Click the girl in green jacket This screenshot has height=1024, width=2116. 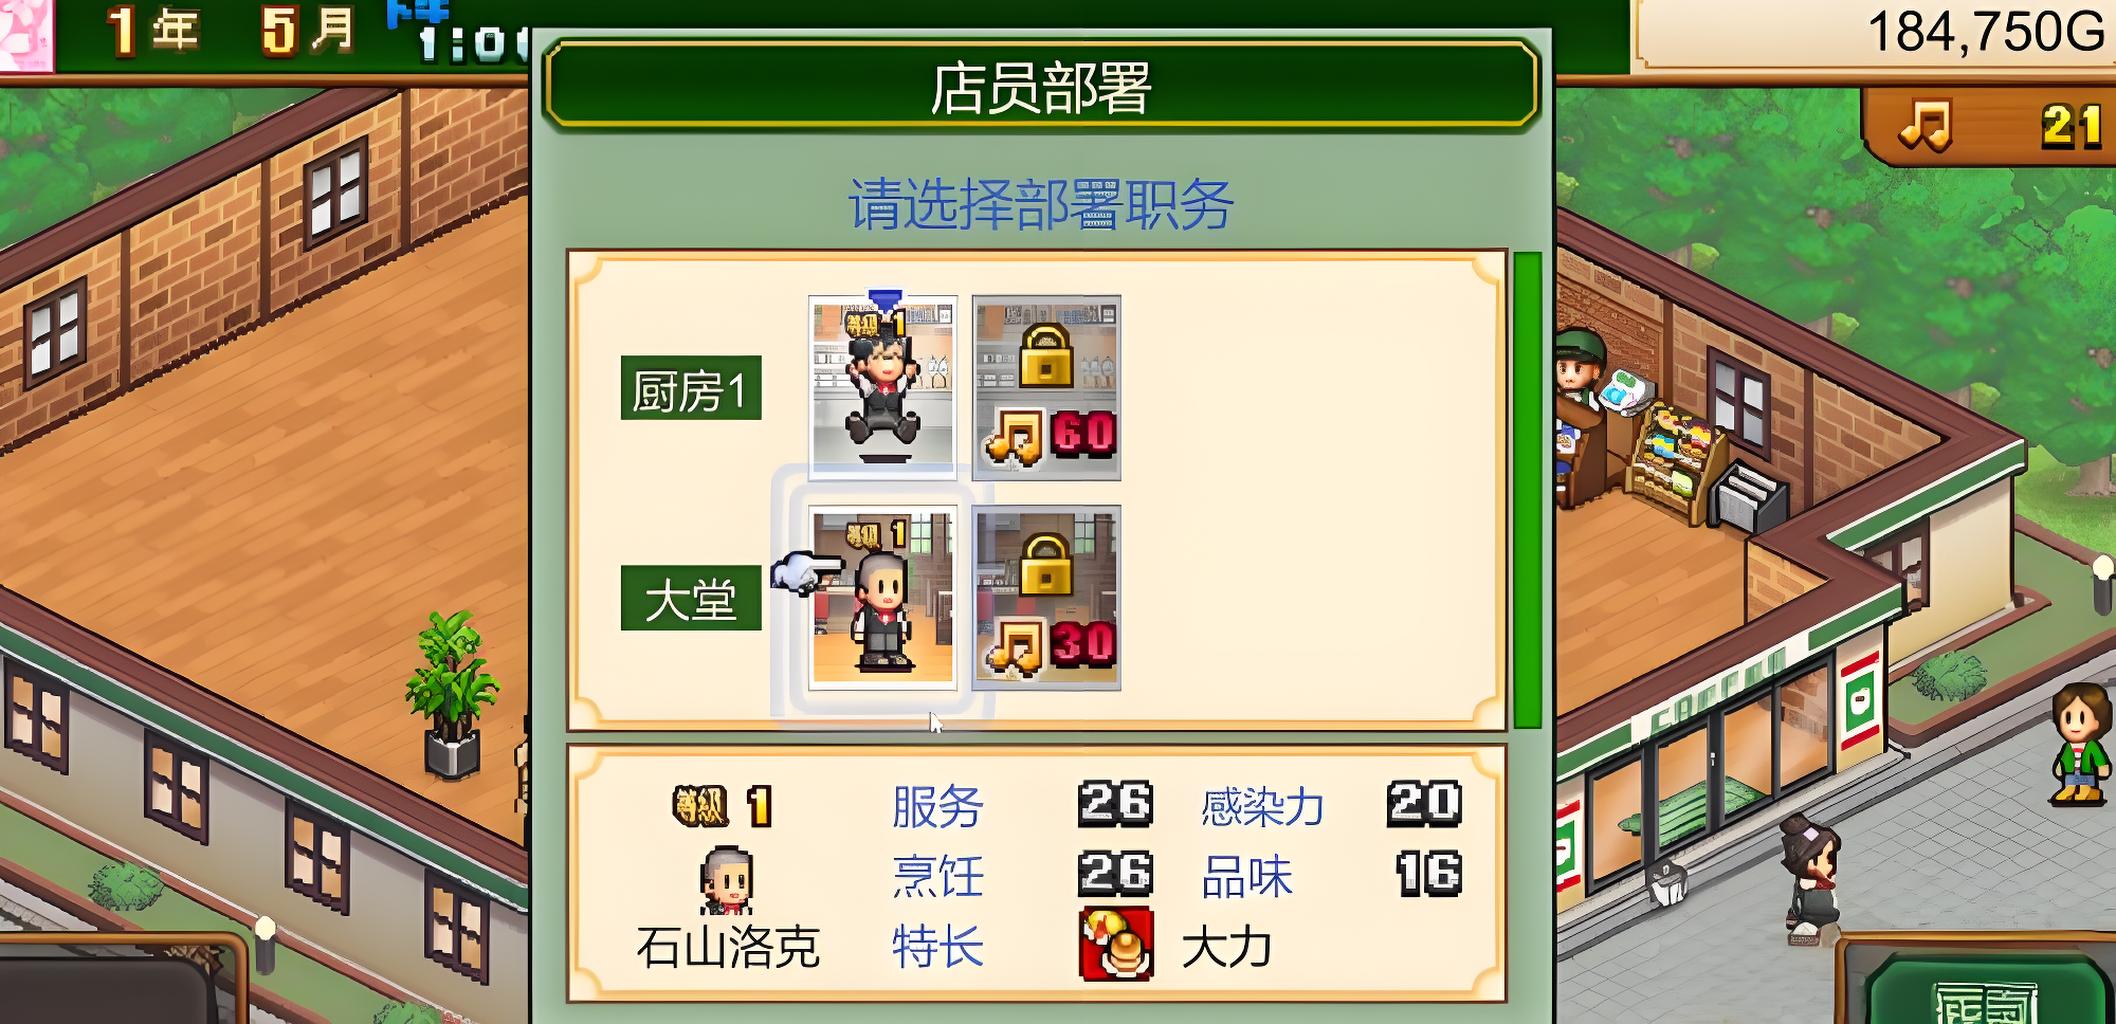(x=2079, y=744)
